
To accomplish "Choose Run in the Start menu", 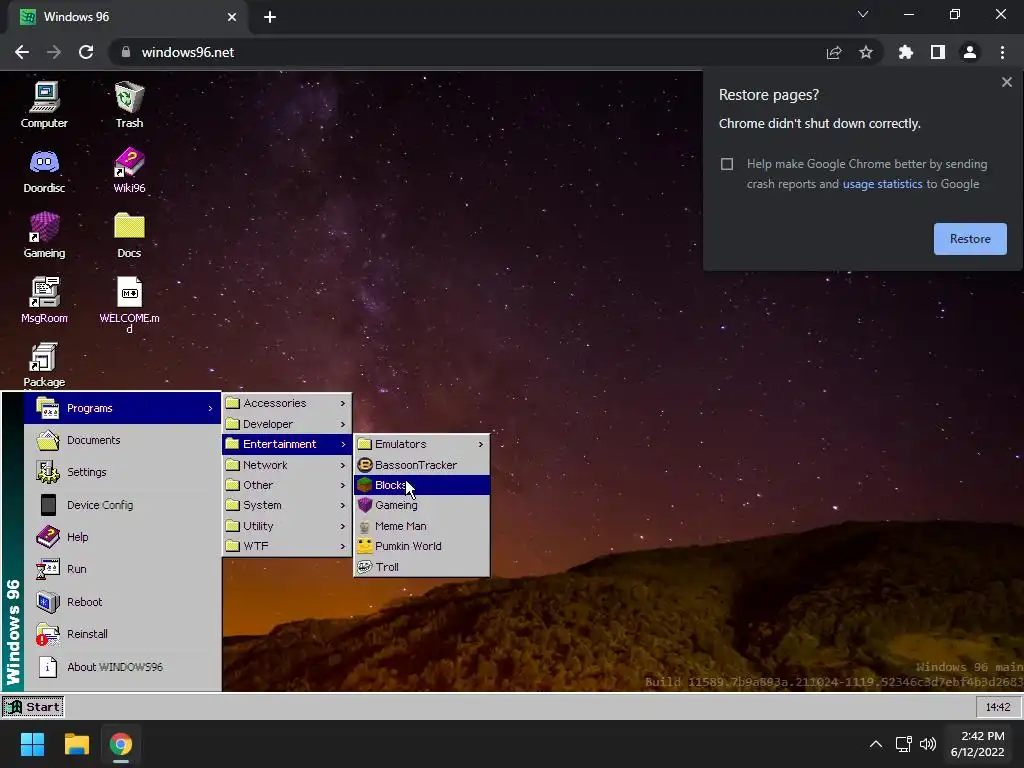I will tap(123, 569).
